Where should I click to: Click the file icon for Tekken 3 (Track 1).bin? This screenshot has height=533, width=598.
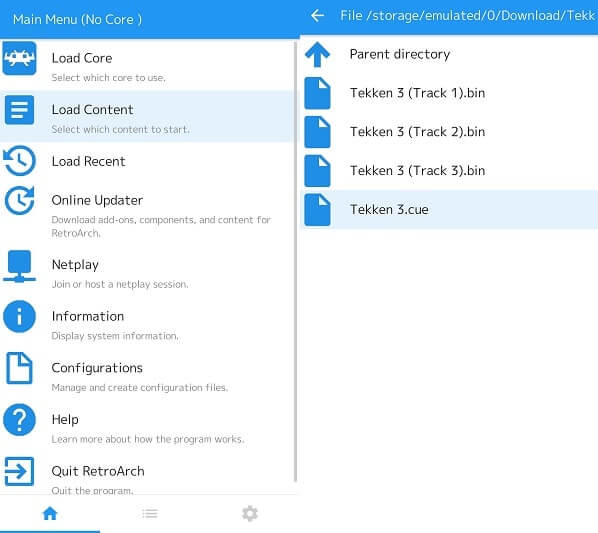317,93
